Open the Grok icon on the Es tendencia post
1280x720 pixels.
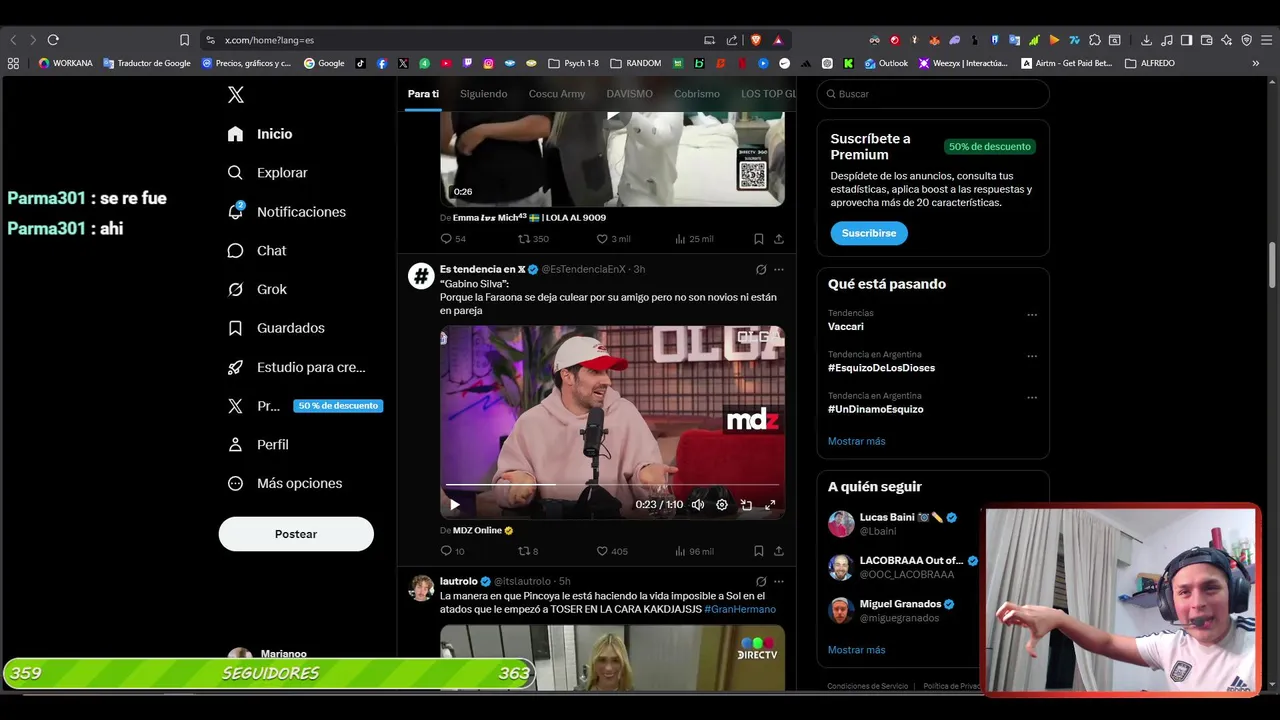(761, 270)
